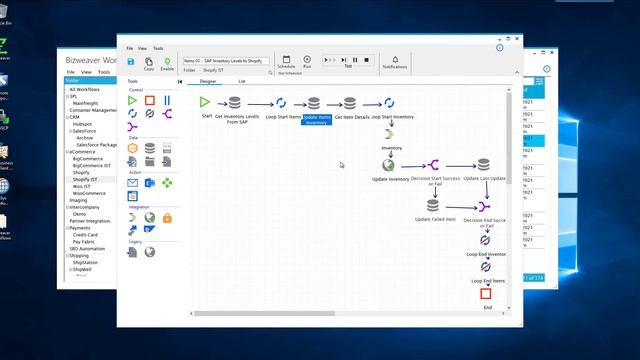Collapse the ribbon with the chevron

tap(517, 72)
